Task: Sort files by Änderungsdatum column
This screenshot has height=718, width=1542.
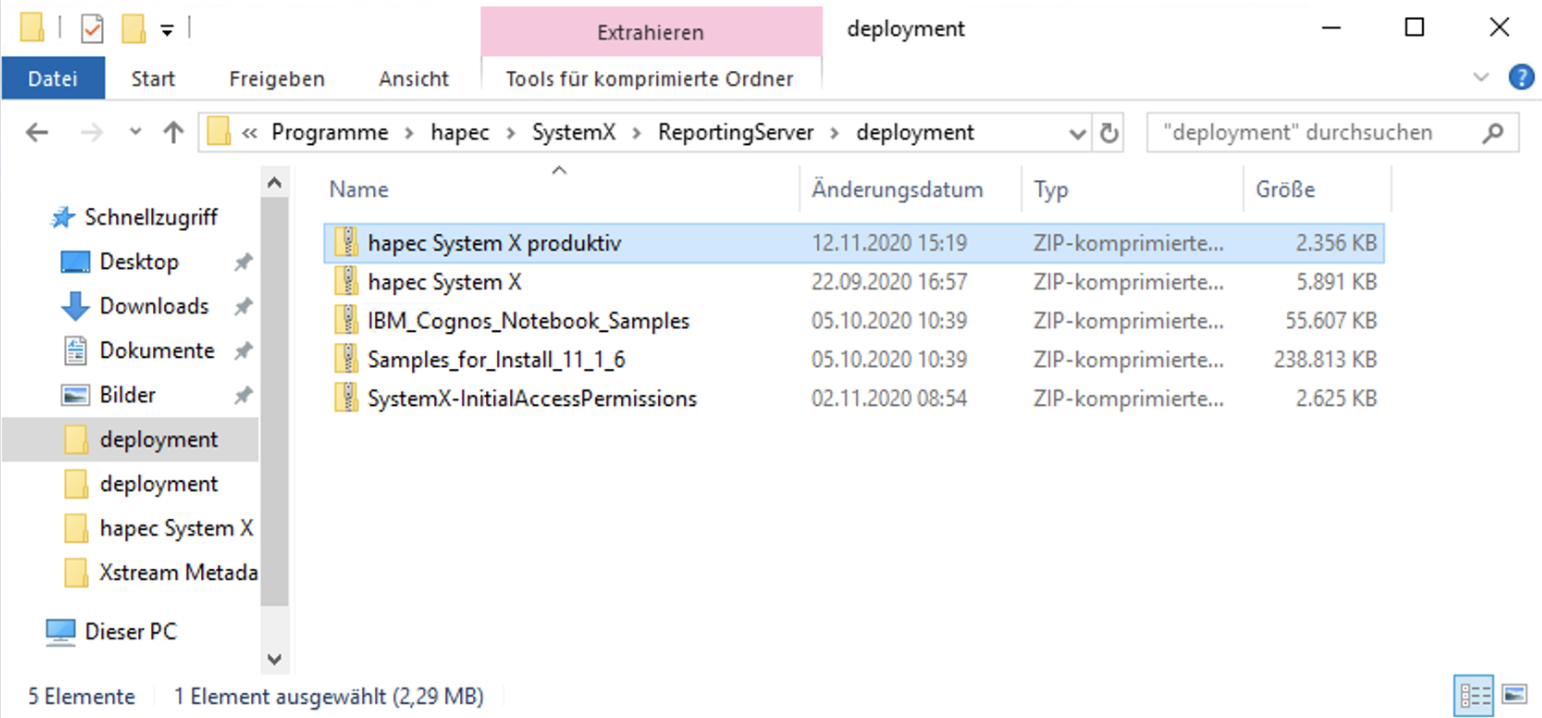Action: (x=897, y=189)
